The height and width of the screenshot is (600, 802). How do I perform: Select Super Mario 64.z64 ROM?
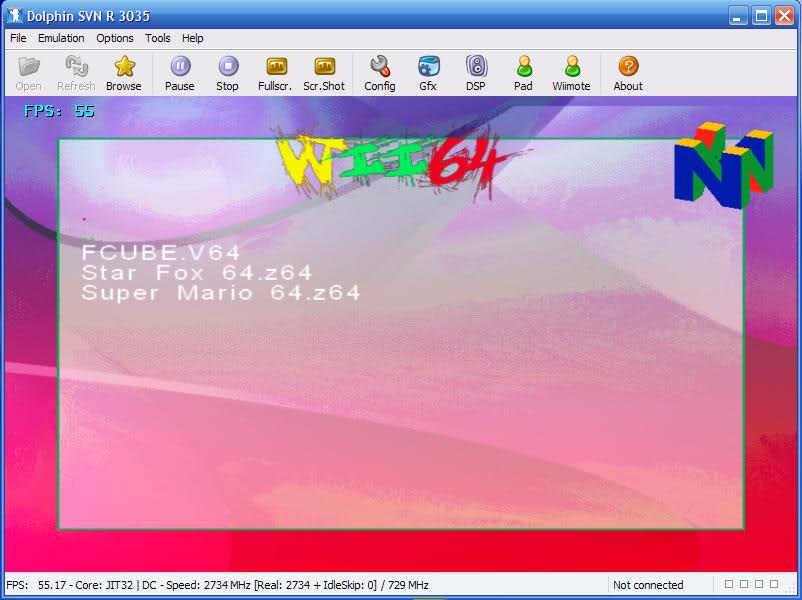pos(220,293)
